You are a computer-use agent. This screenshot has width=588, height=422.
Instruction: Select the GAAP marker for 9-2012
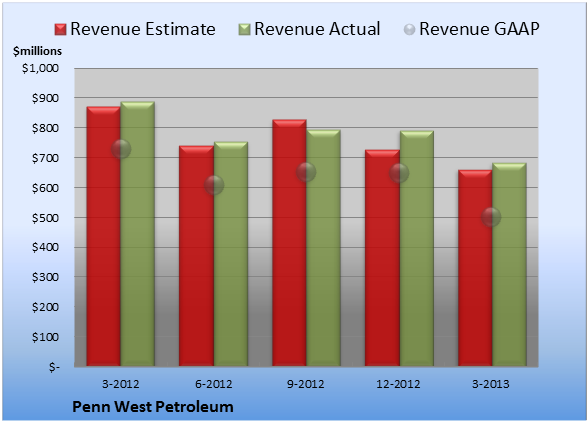click(306, 172)
